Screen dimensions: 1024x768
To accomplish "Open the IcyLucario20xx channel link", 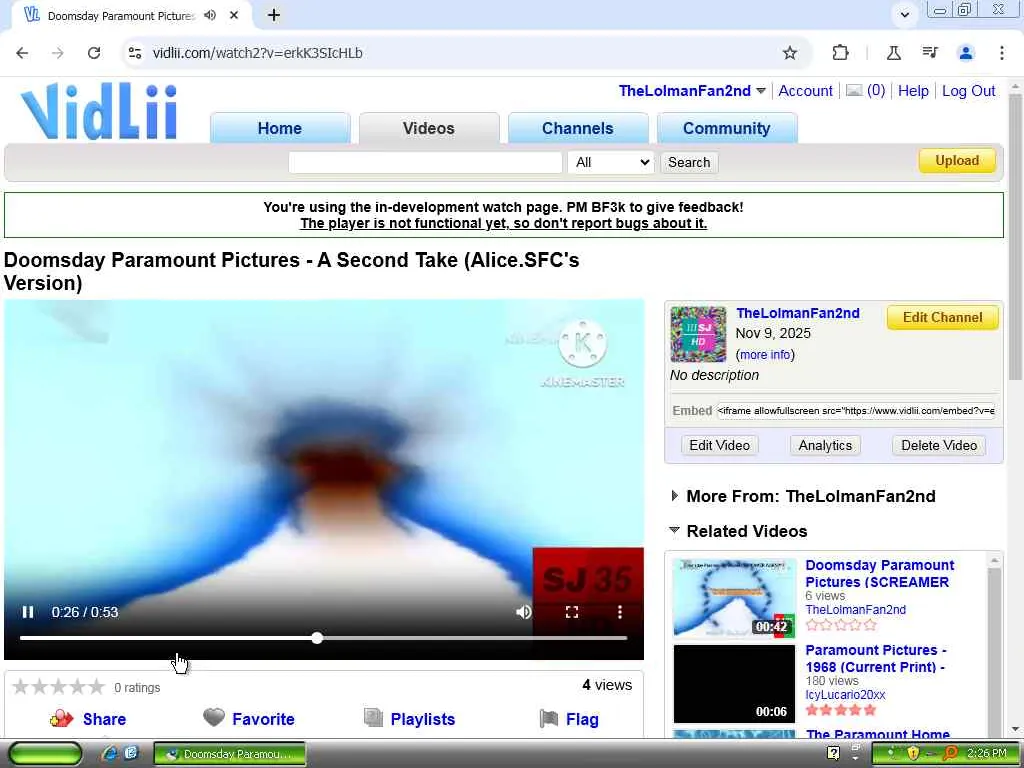I will click(x=845, y=695).
